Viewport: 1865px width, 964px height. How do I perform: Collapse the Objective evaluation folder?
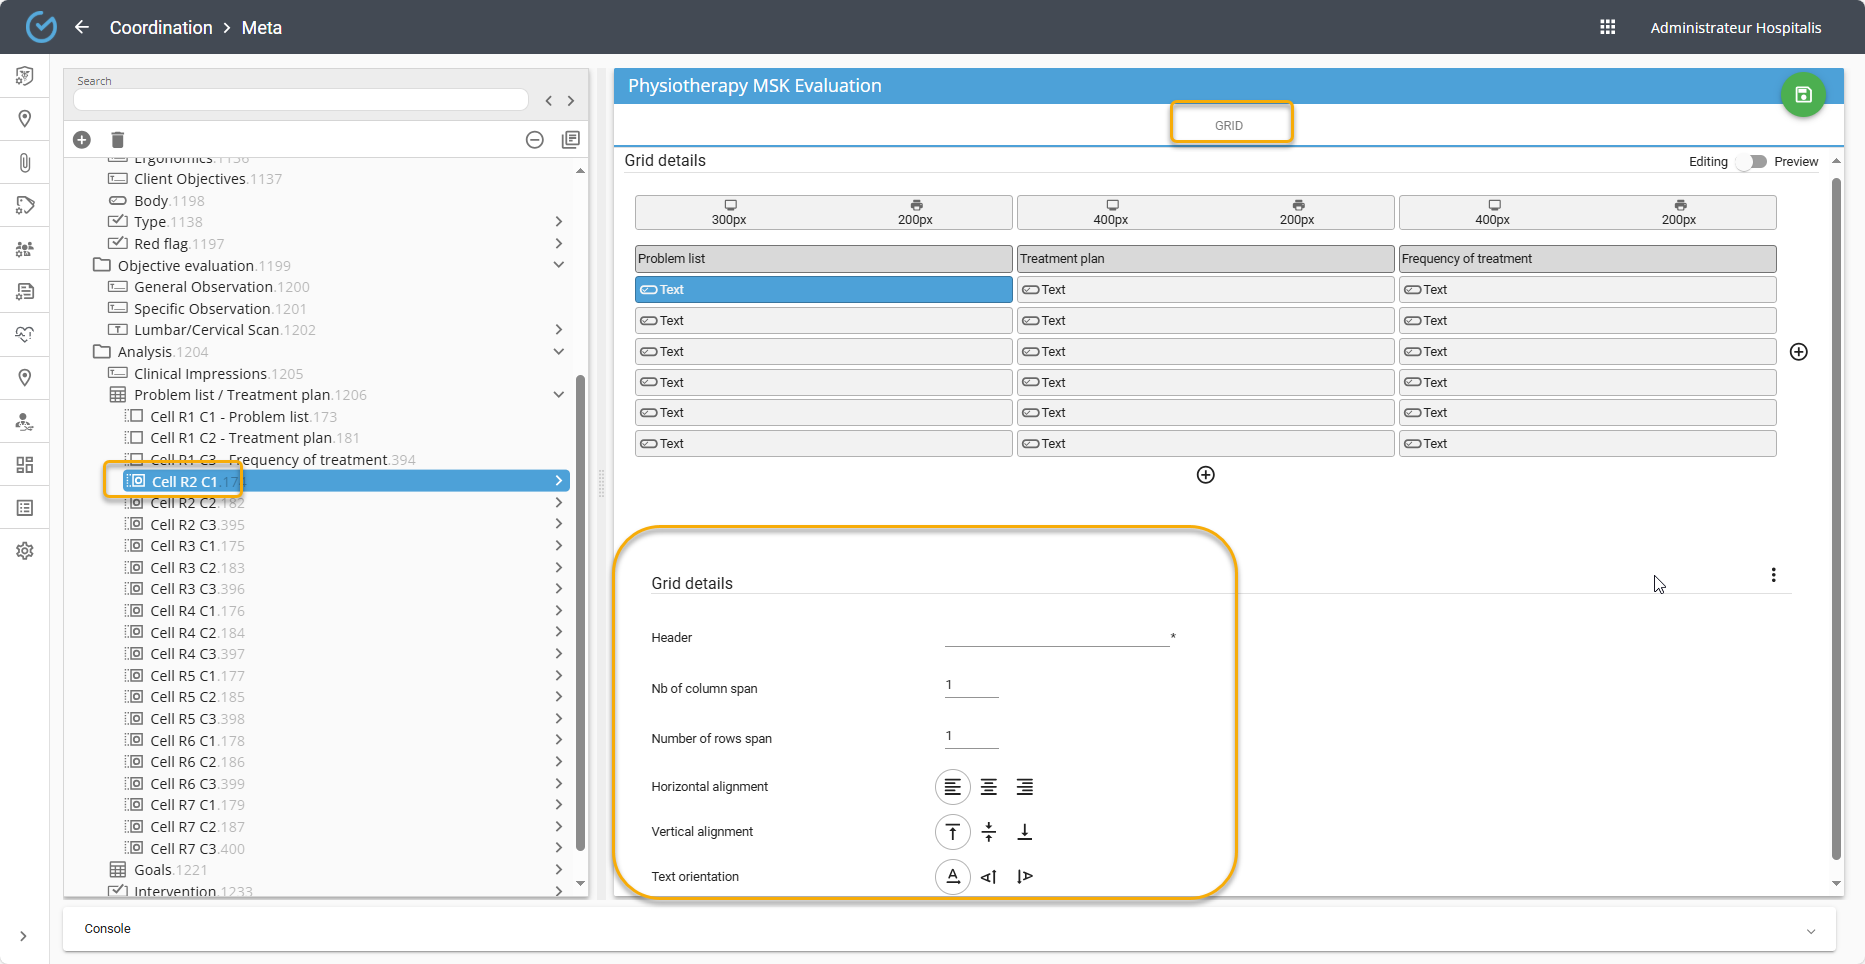point(558,265)
